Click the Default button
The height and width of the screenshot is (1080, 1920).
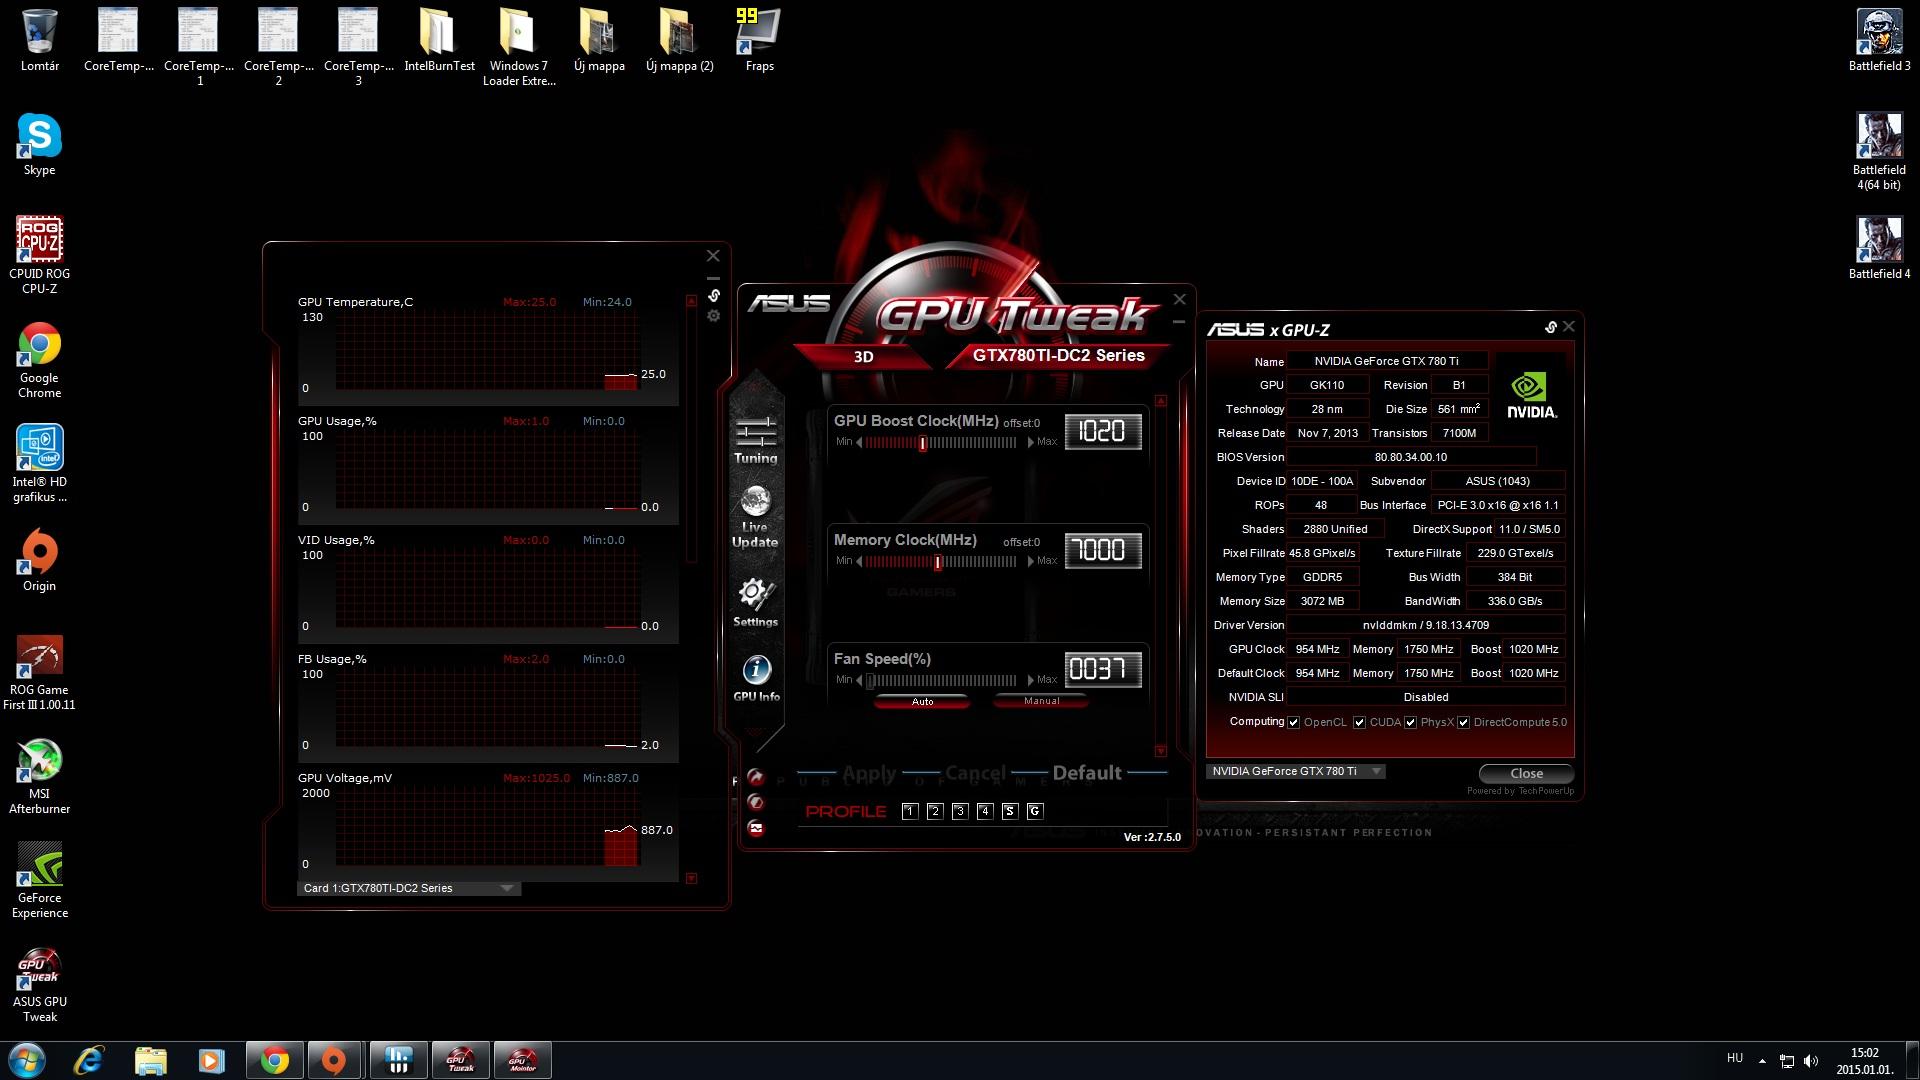point(1087,773)
